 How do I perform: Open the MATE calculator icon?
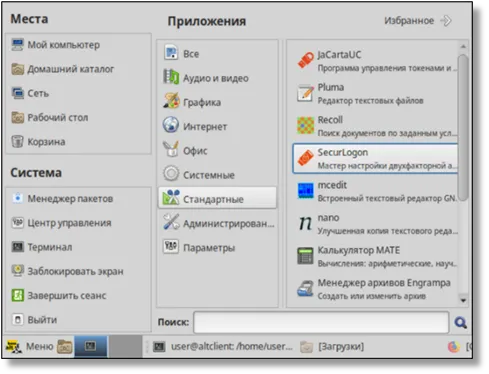[305, 256]
